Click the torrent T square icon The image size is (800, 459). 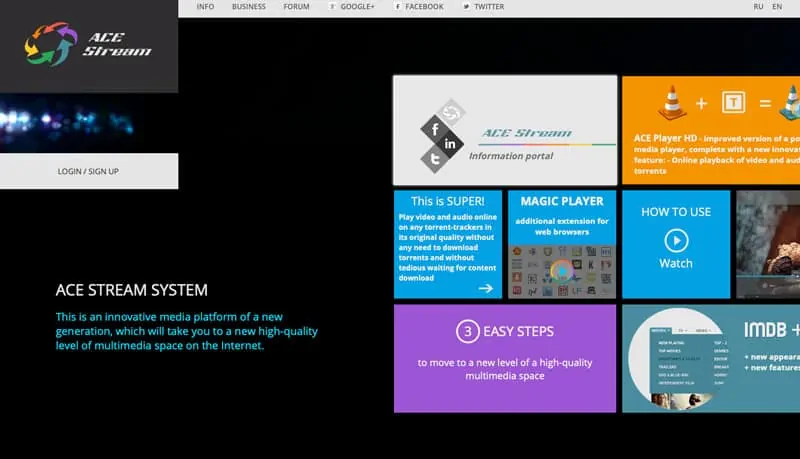(x=733, y=103)
